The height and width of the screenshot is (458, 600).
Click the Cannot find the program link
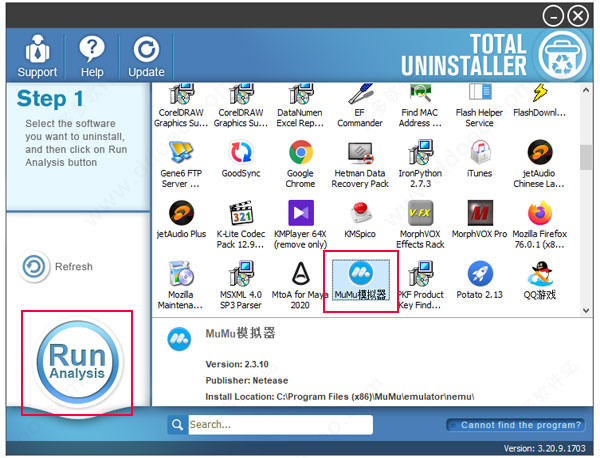point(515,425)
